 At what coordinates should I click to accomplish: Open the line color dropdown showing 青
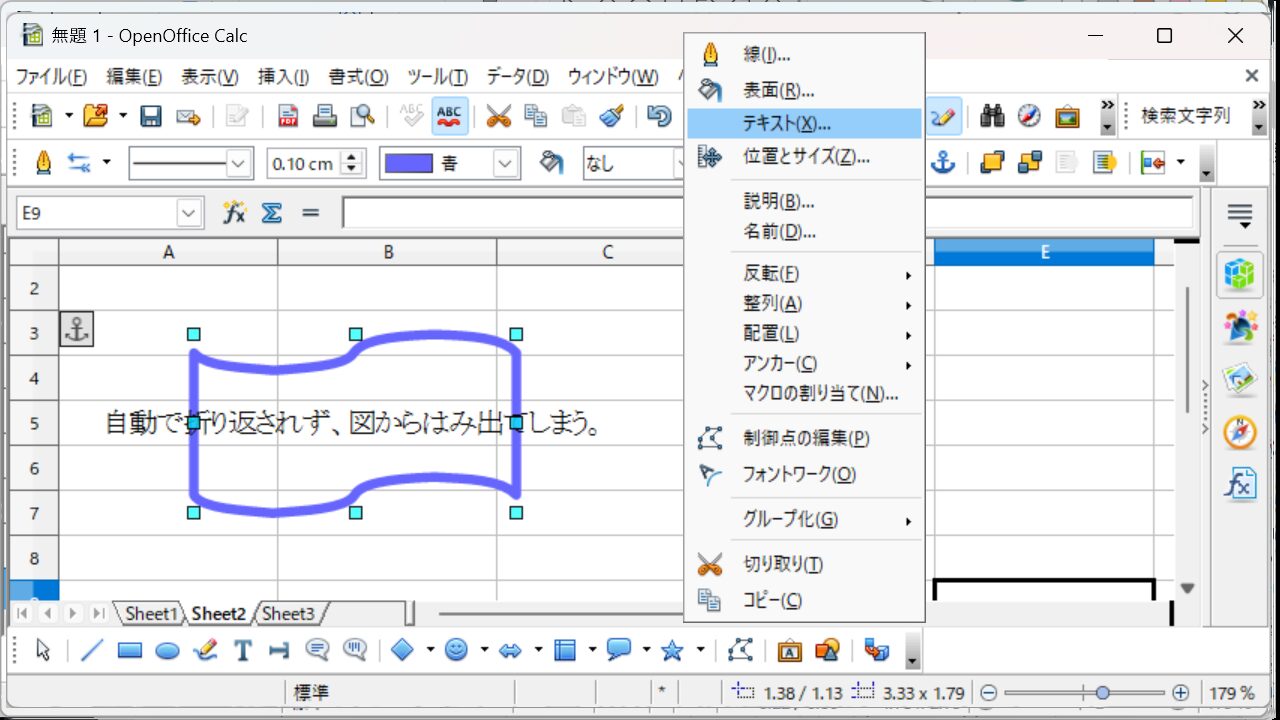[x=507, y=163]
